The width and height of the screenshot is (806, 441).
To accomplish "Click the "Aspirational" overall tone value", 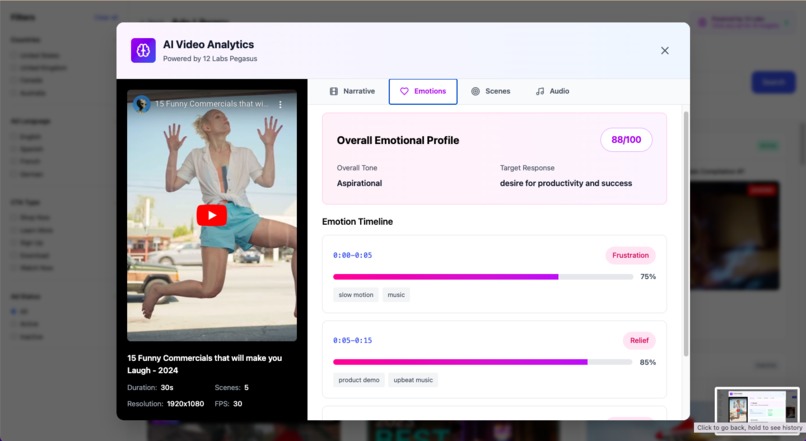I will [x=359, y=183].
